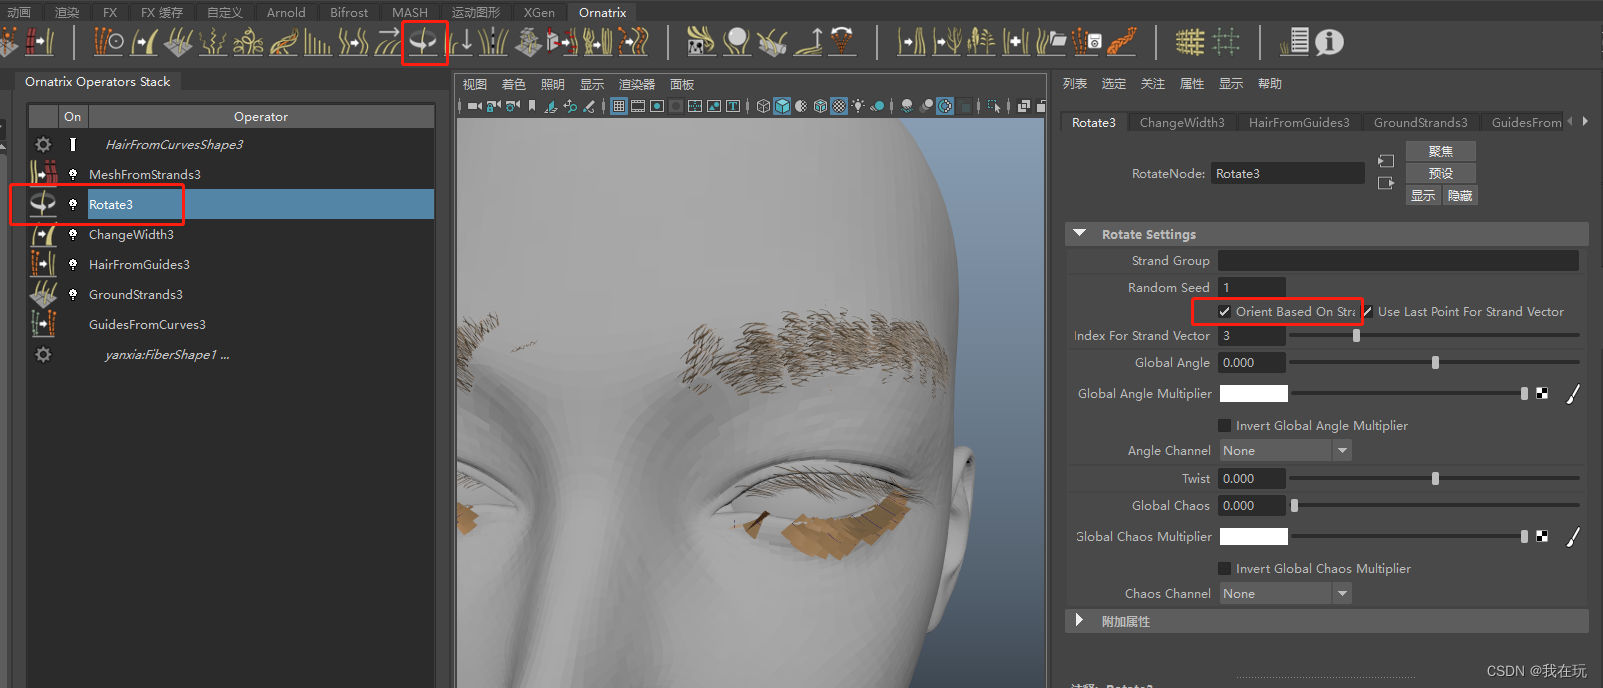
Task: Click the Rotate Strands shelf icon
Action: (424, 42)
